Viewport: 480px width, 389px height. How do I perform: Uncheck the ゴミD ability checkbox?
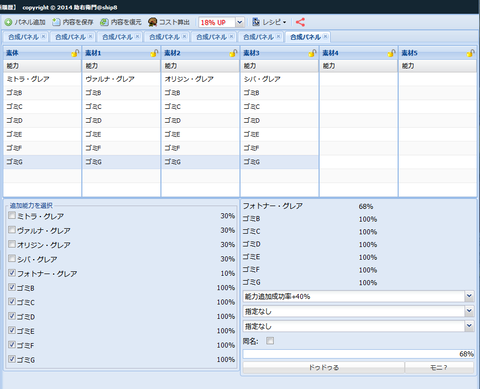pos(12,316)
